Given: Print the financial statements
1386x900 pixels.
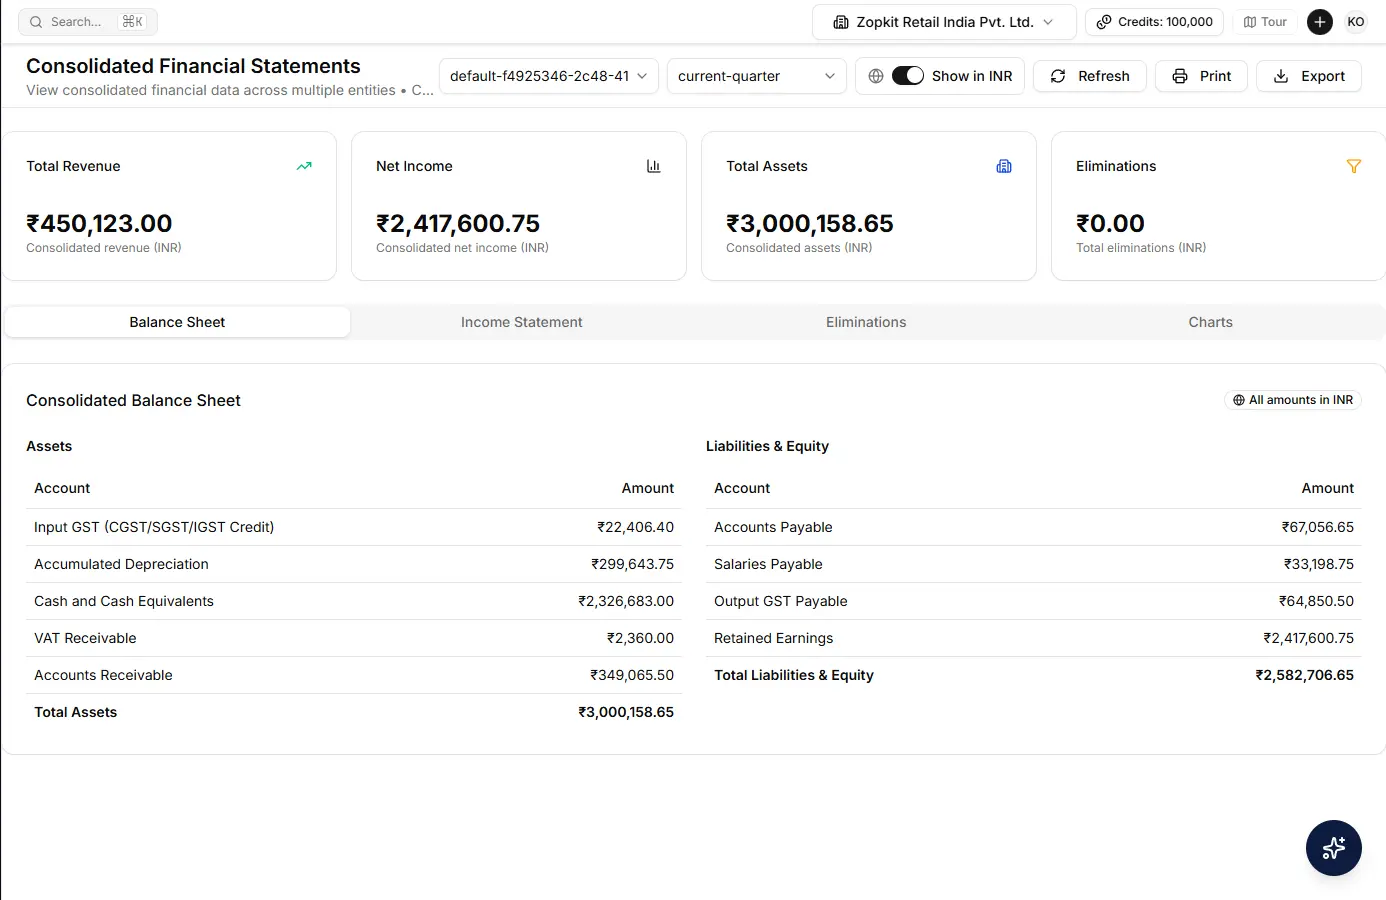Looking at the screenshot, I should pyautogui.click(x=1201, y=76).
